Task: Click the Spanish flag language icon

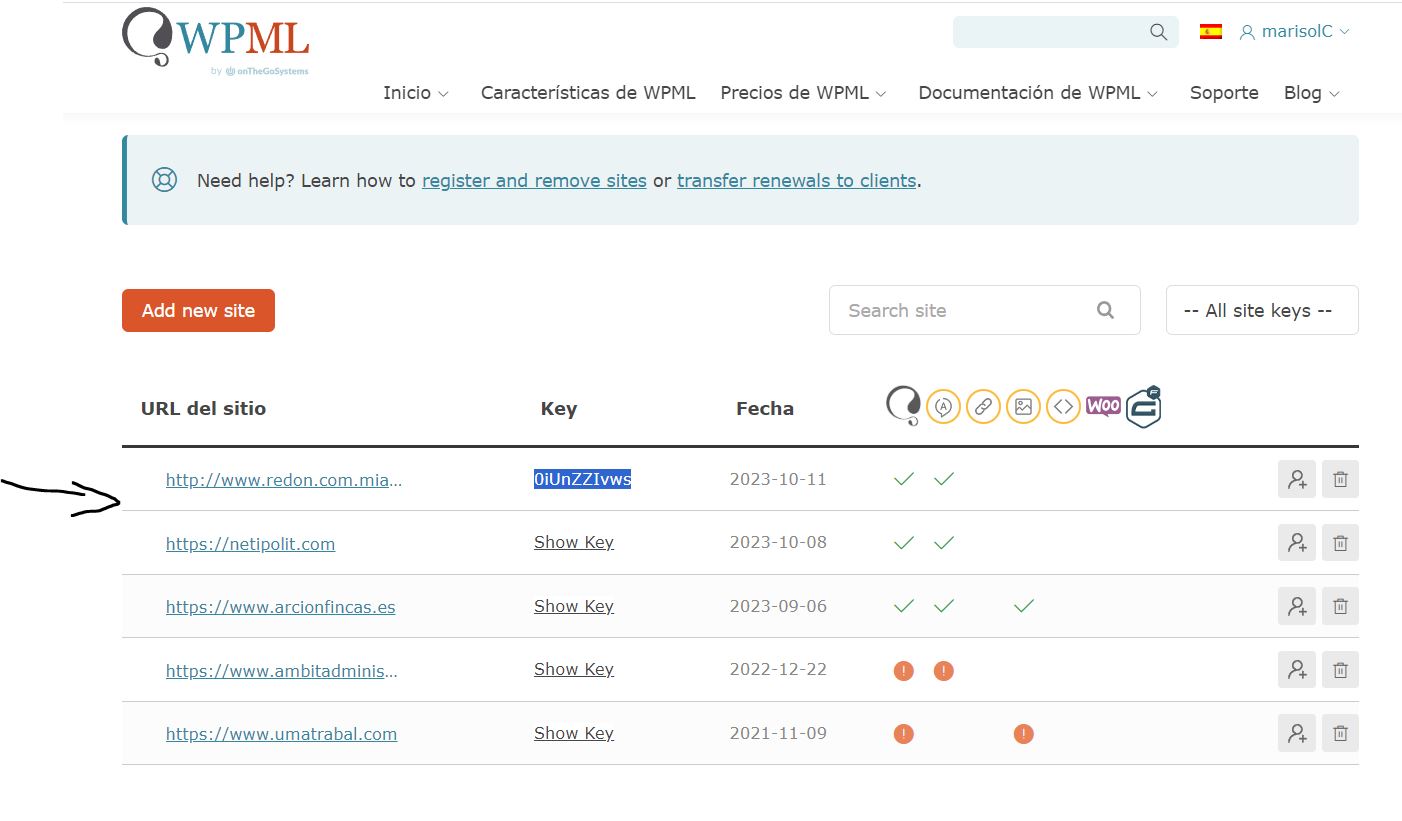Action: (1210, 31)
